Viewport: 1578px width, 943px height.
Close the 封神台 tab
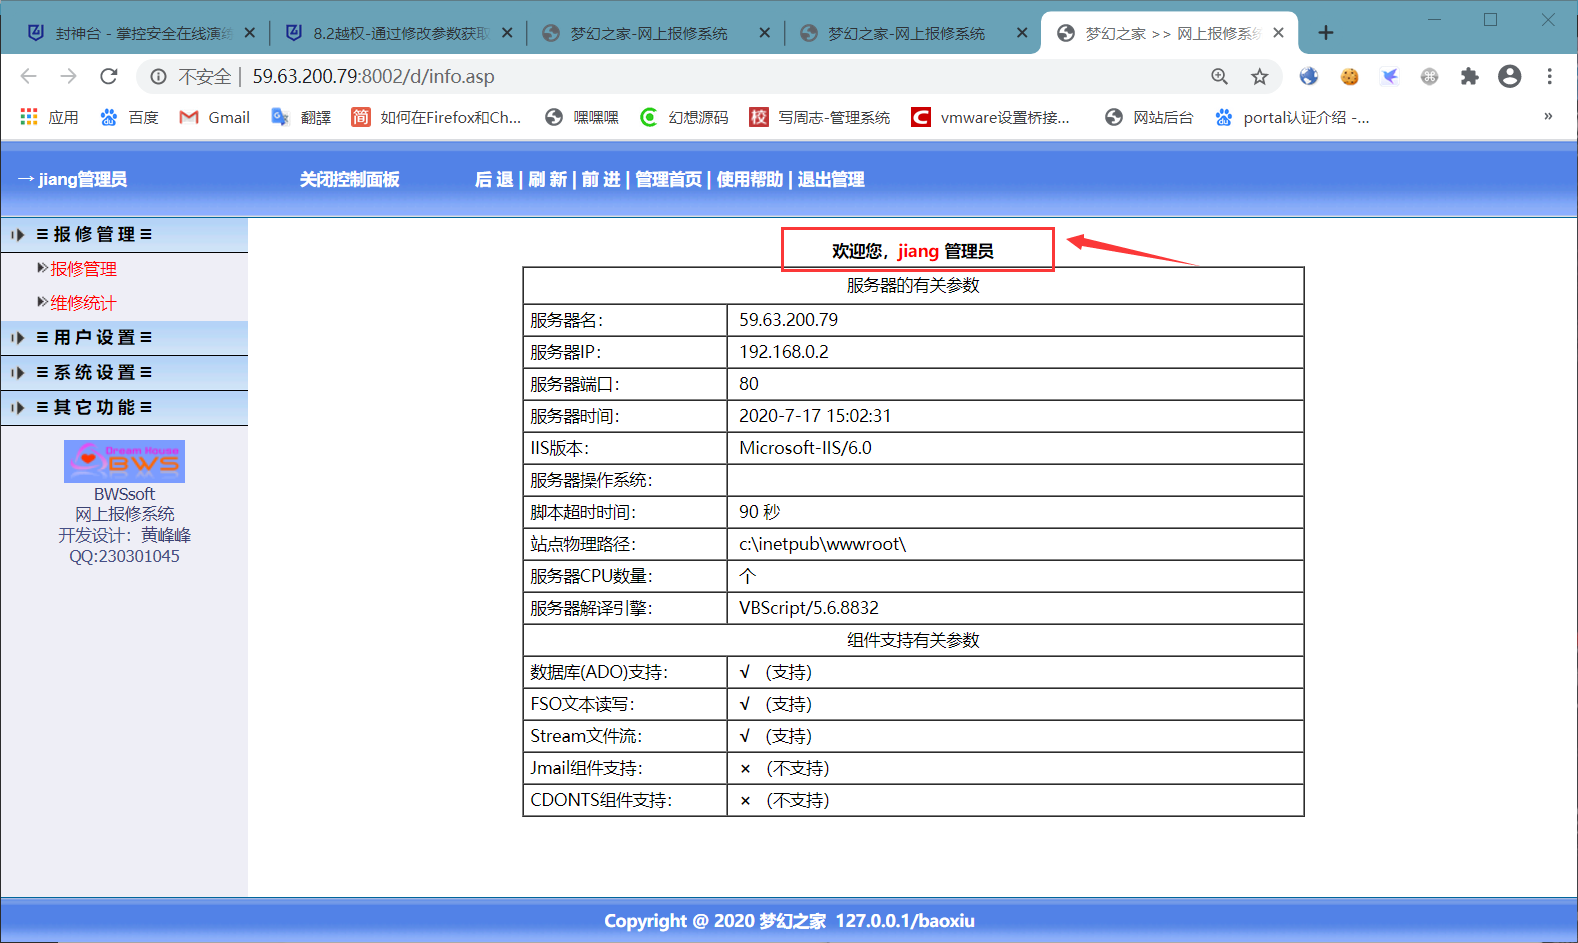click(250, 33)
